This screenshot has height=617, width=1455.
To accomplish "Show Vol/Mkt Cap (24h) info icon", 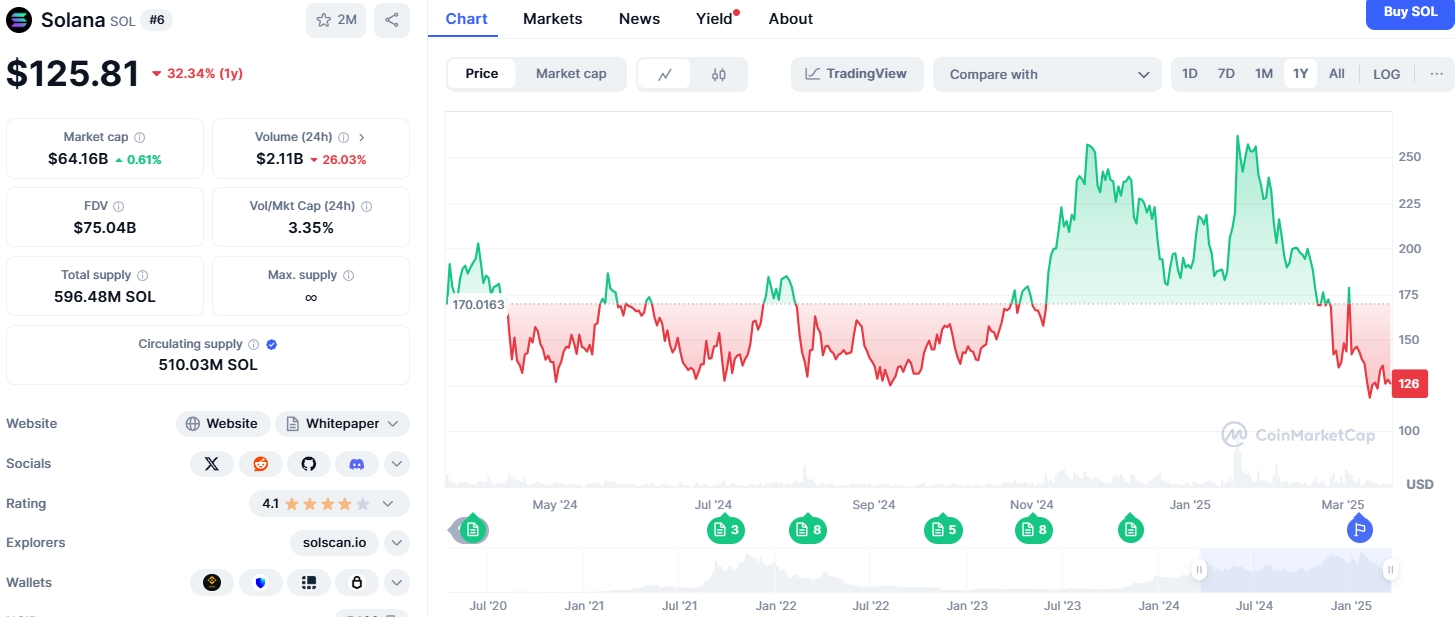I will (366, 206).
